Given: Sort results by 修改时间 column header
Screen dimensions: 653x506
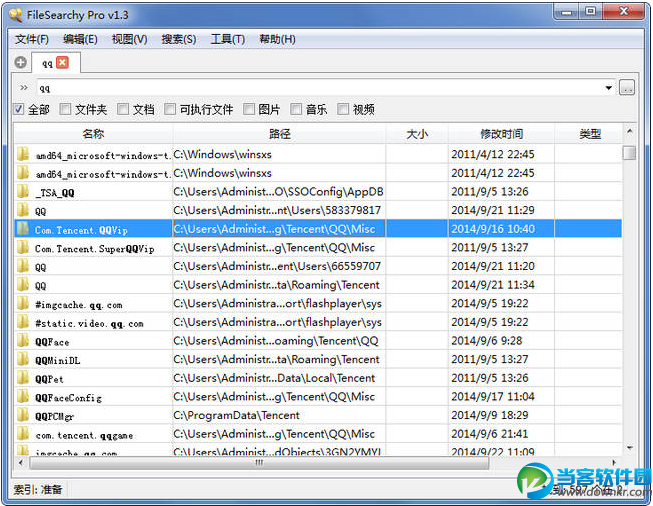Looking at the screenshot, I should (x=501, y=134).
